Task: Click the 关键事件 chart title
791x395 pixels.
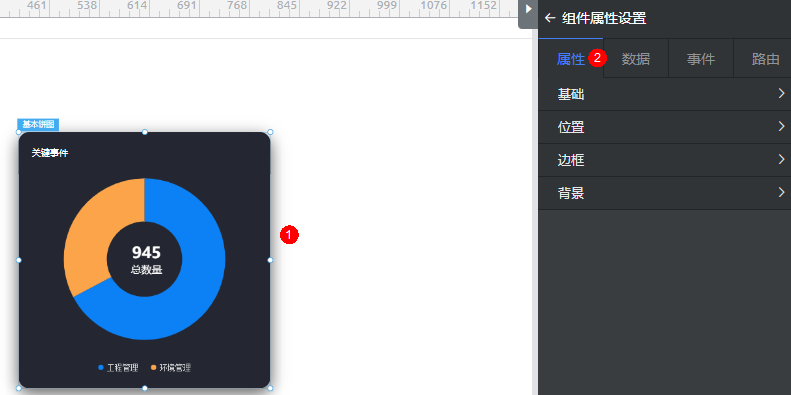Action: tap(50, 153)
